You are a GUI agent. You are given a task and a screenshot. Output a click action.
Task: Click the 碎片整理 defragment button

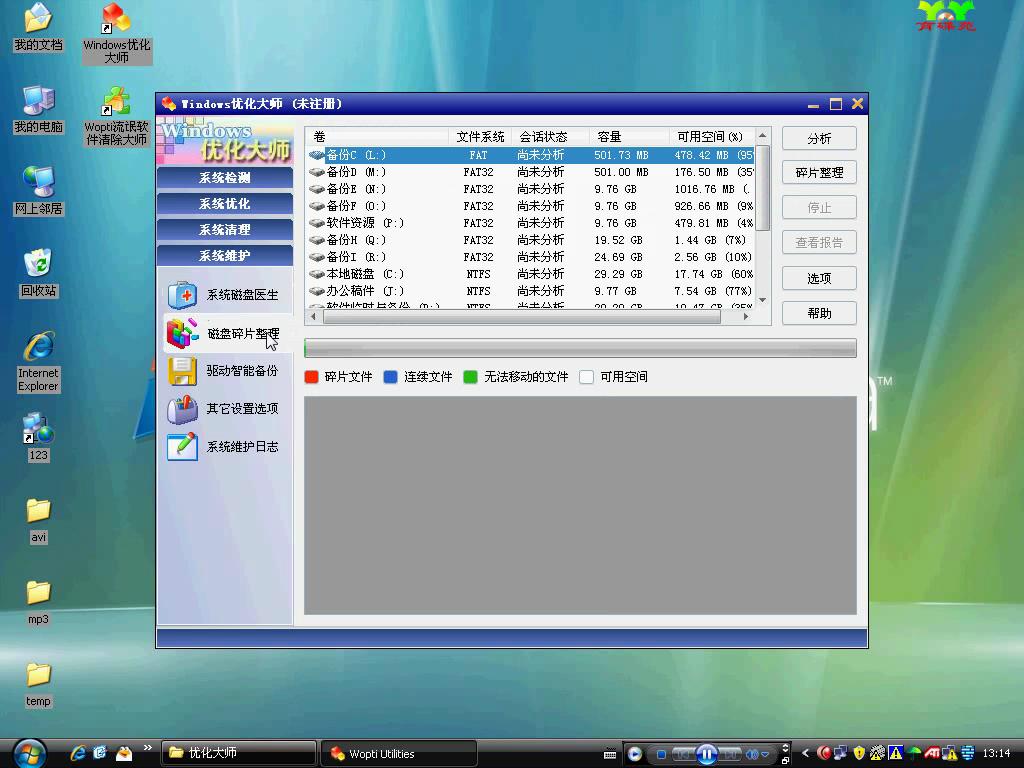click(x=819, y=173)
